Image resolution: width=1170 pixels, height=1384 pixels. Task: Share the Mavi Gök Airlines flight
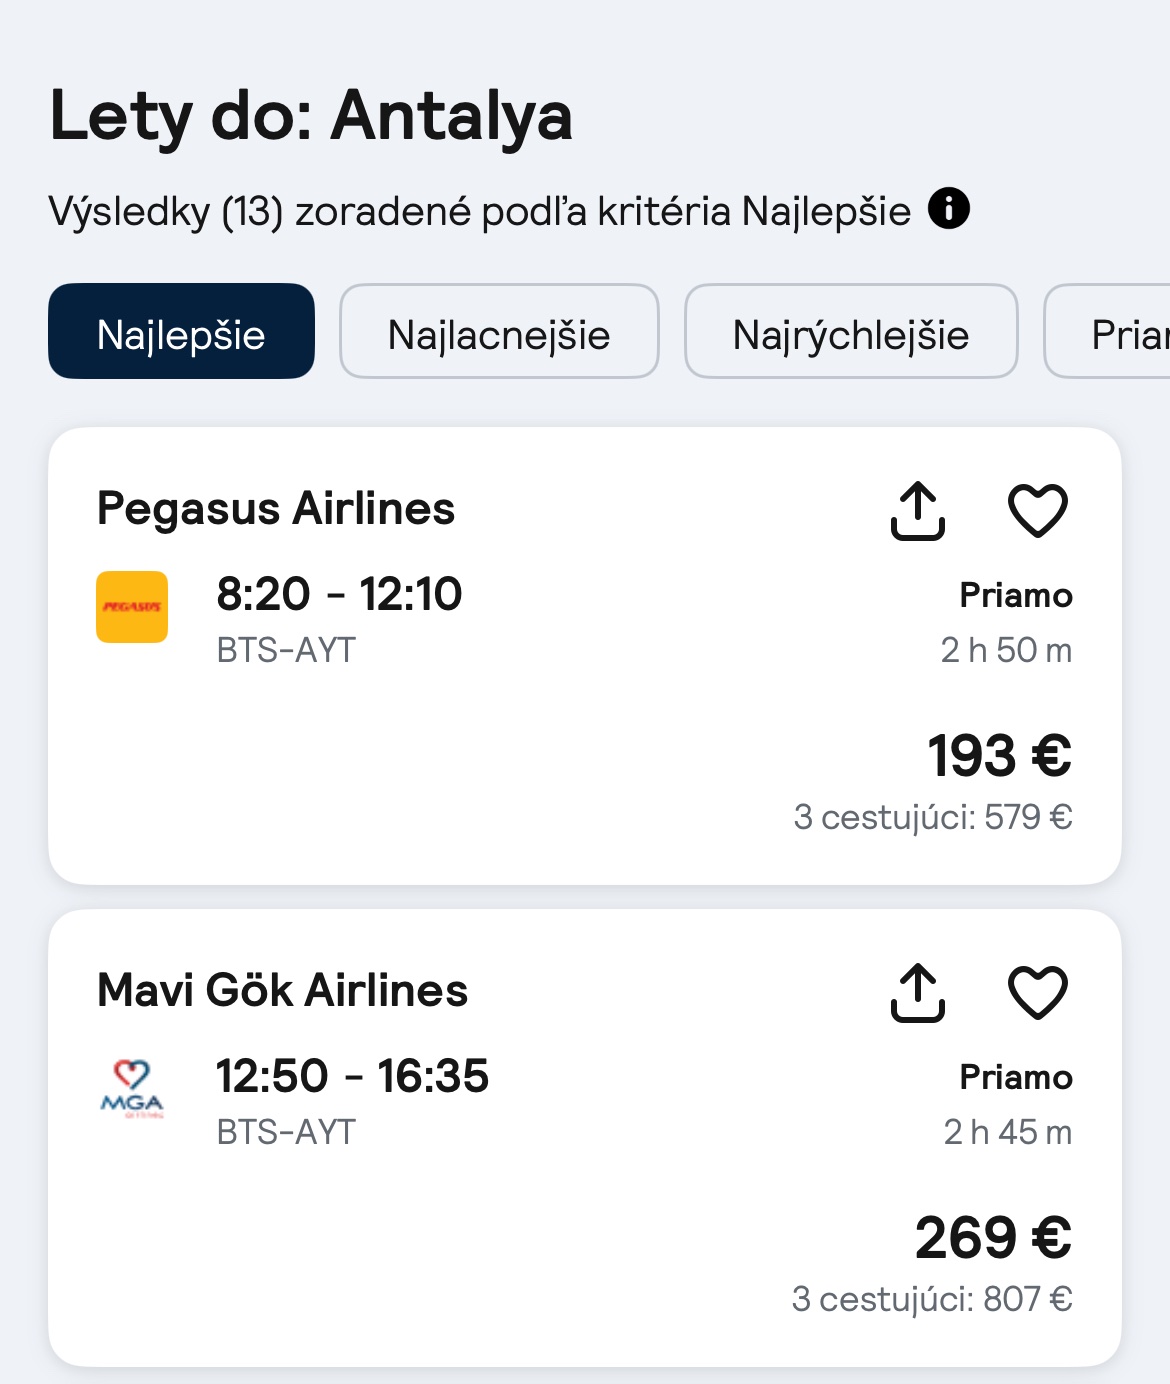[x=917, y=993]
